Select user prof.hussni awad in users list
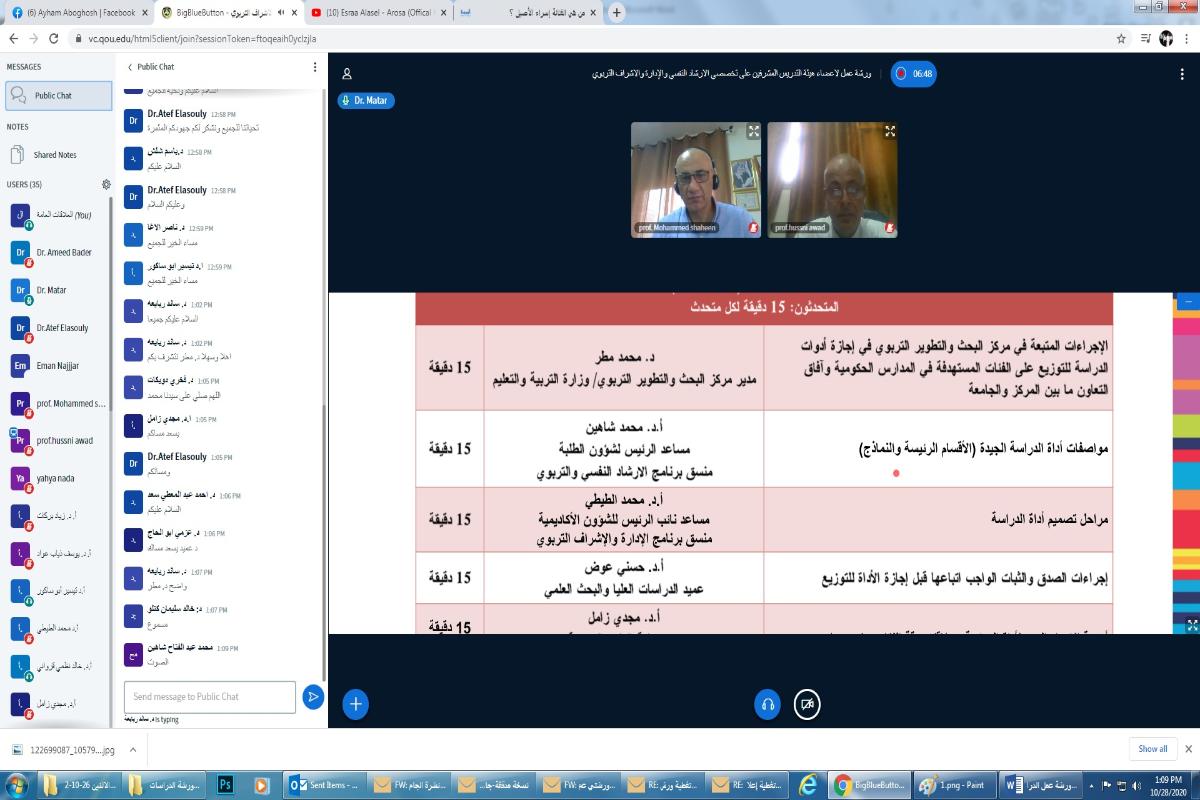This screenshot has height=800, width=1200. click(x=58, y=441)
